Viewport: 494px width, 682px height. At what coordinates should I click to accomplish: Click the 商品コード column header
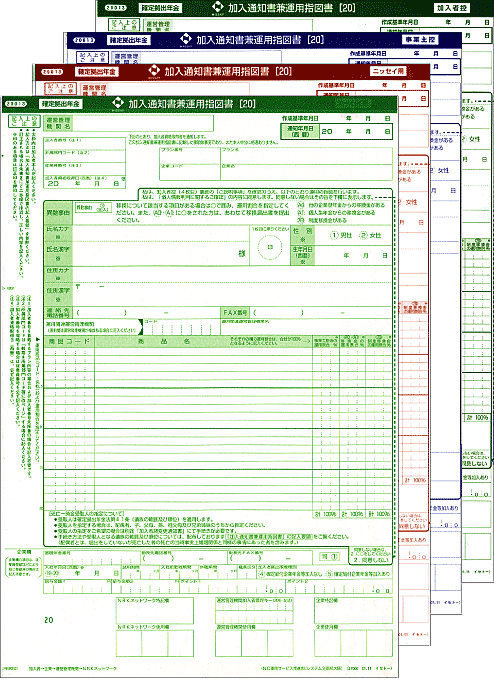tap(69, 341)
